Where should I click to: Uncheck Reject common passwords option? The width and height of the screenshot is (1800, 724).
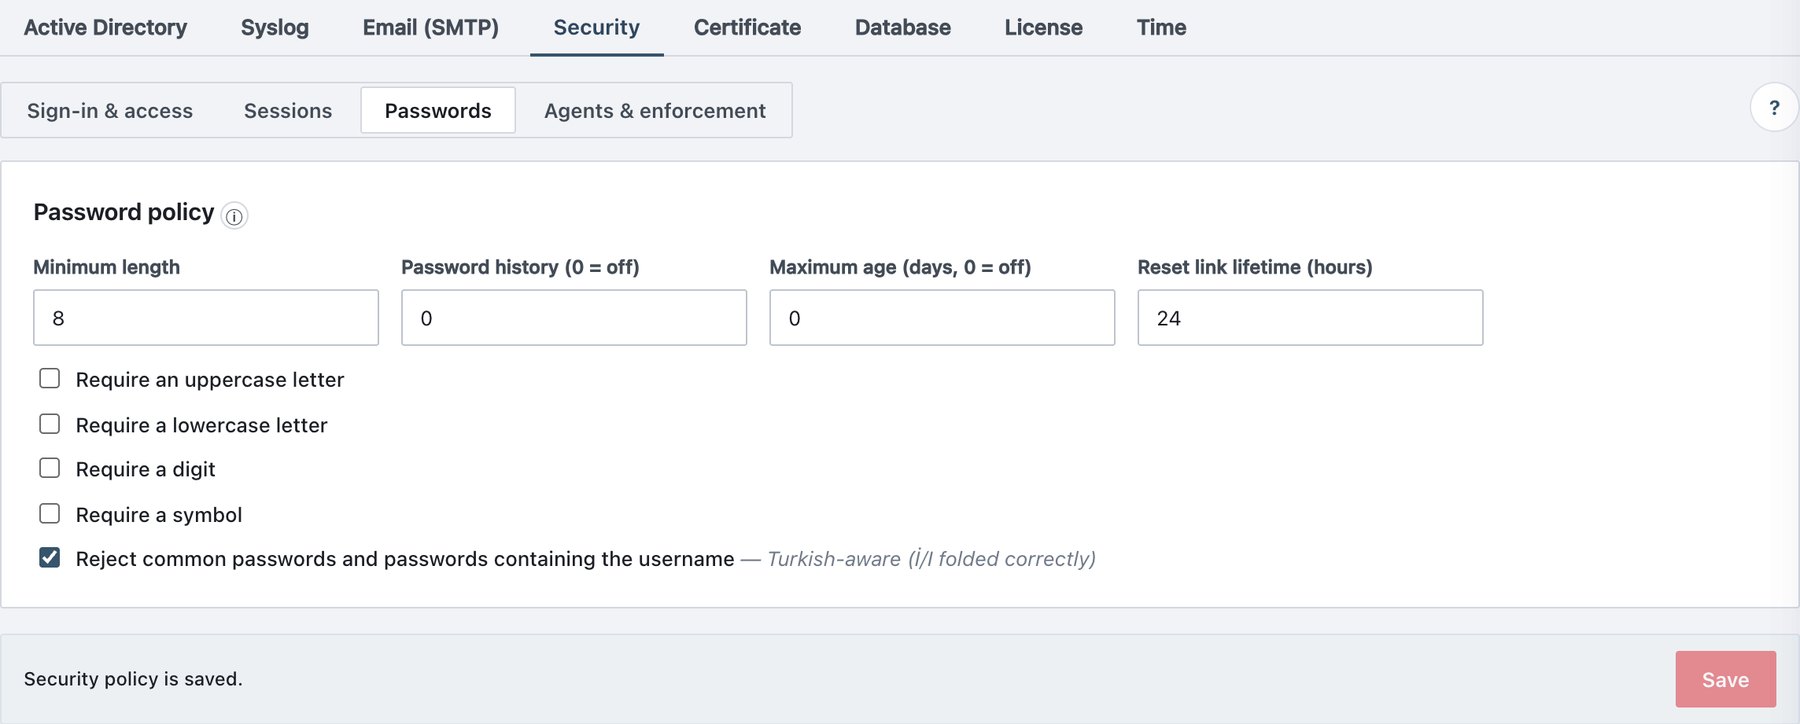[49, 558]
